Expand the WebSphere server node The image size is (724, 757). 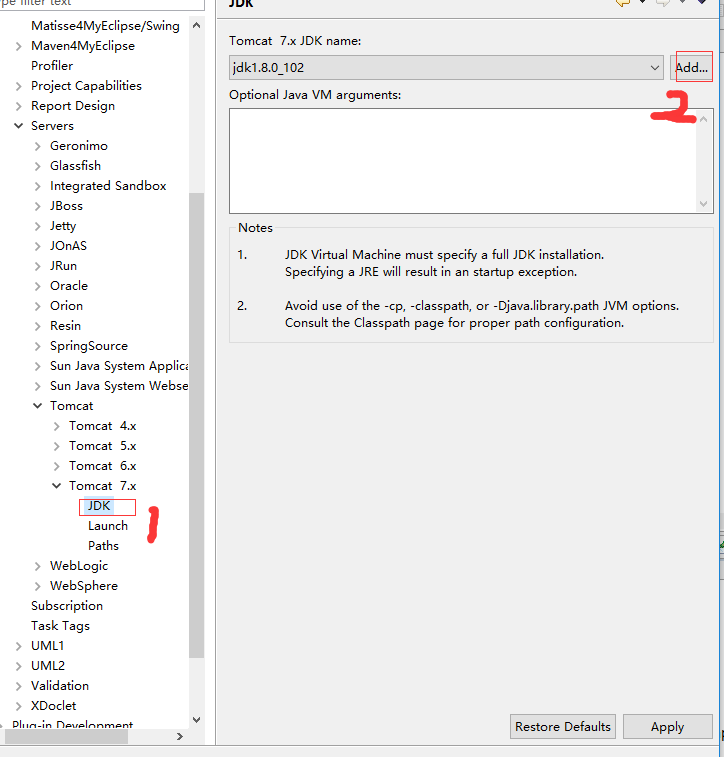tap(38, 586)
